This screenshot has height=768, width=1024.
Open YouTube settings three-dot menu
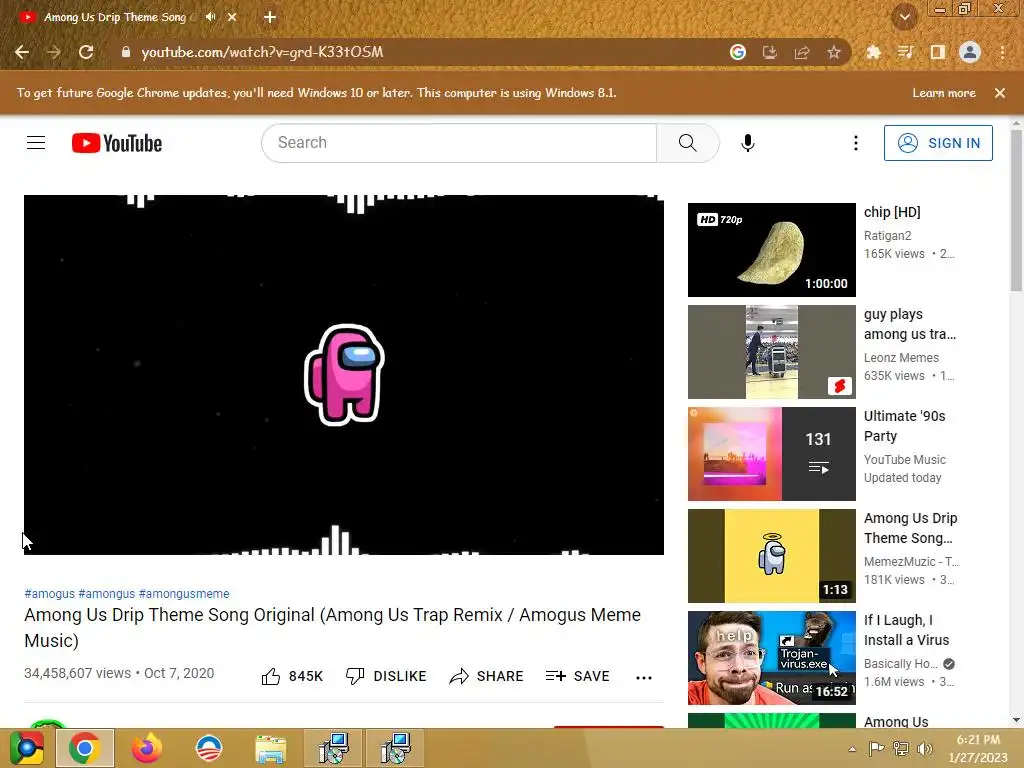[x=856, y=142]
